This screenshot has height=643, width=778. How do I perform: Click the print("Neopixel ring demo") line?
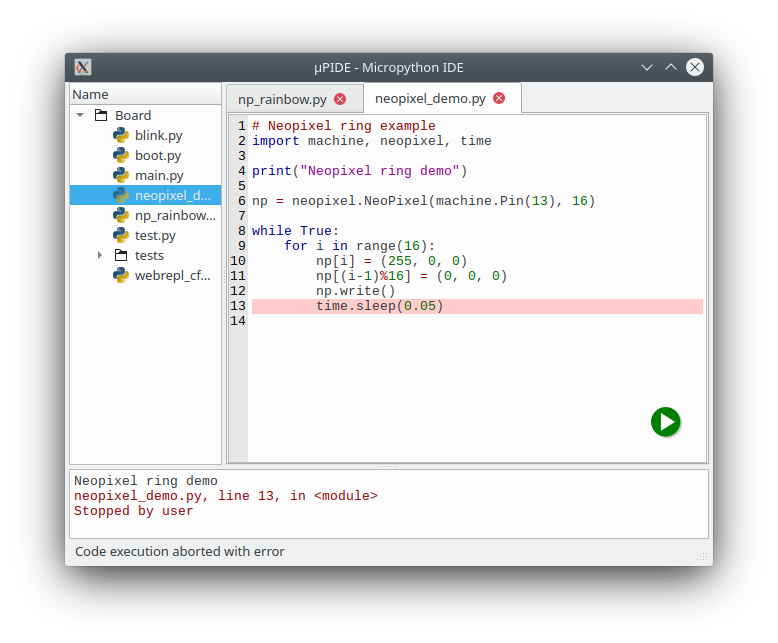coord(360,171)
